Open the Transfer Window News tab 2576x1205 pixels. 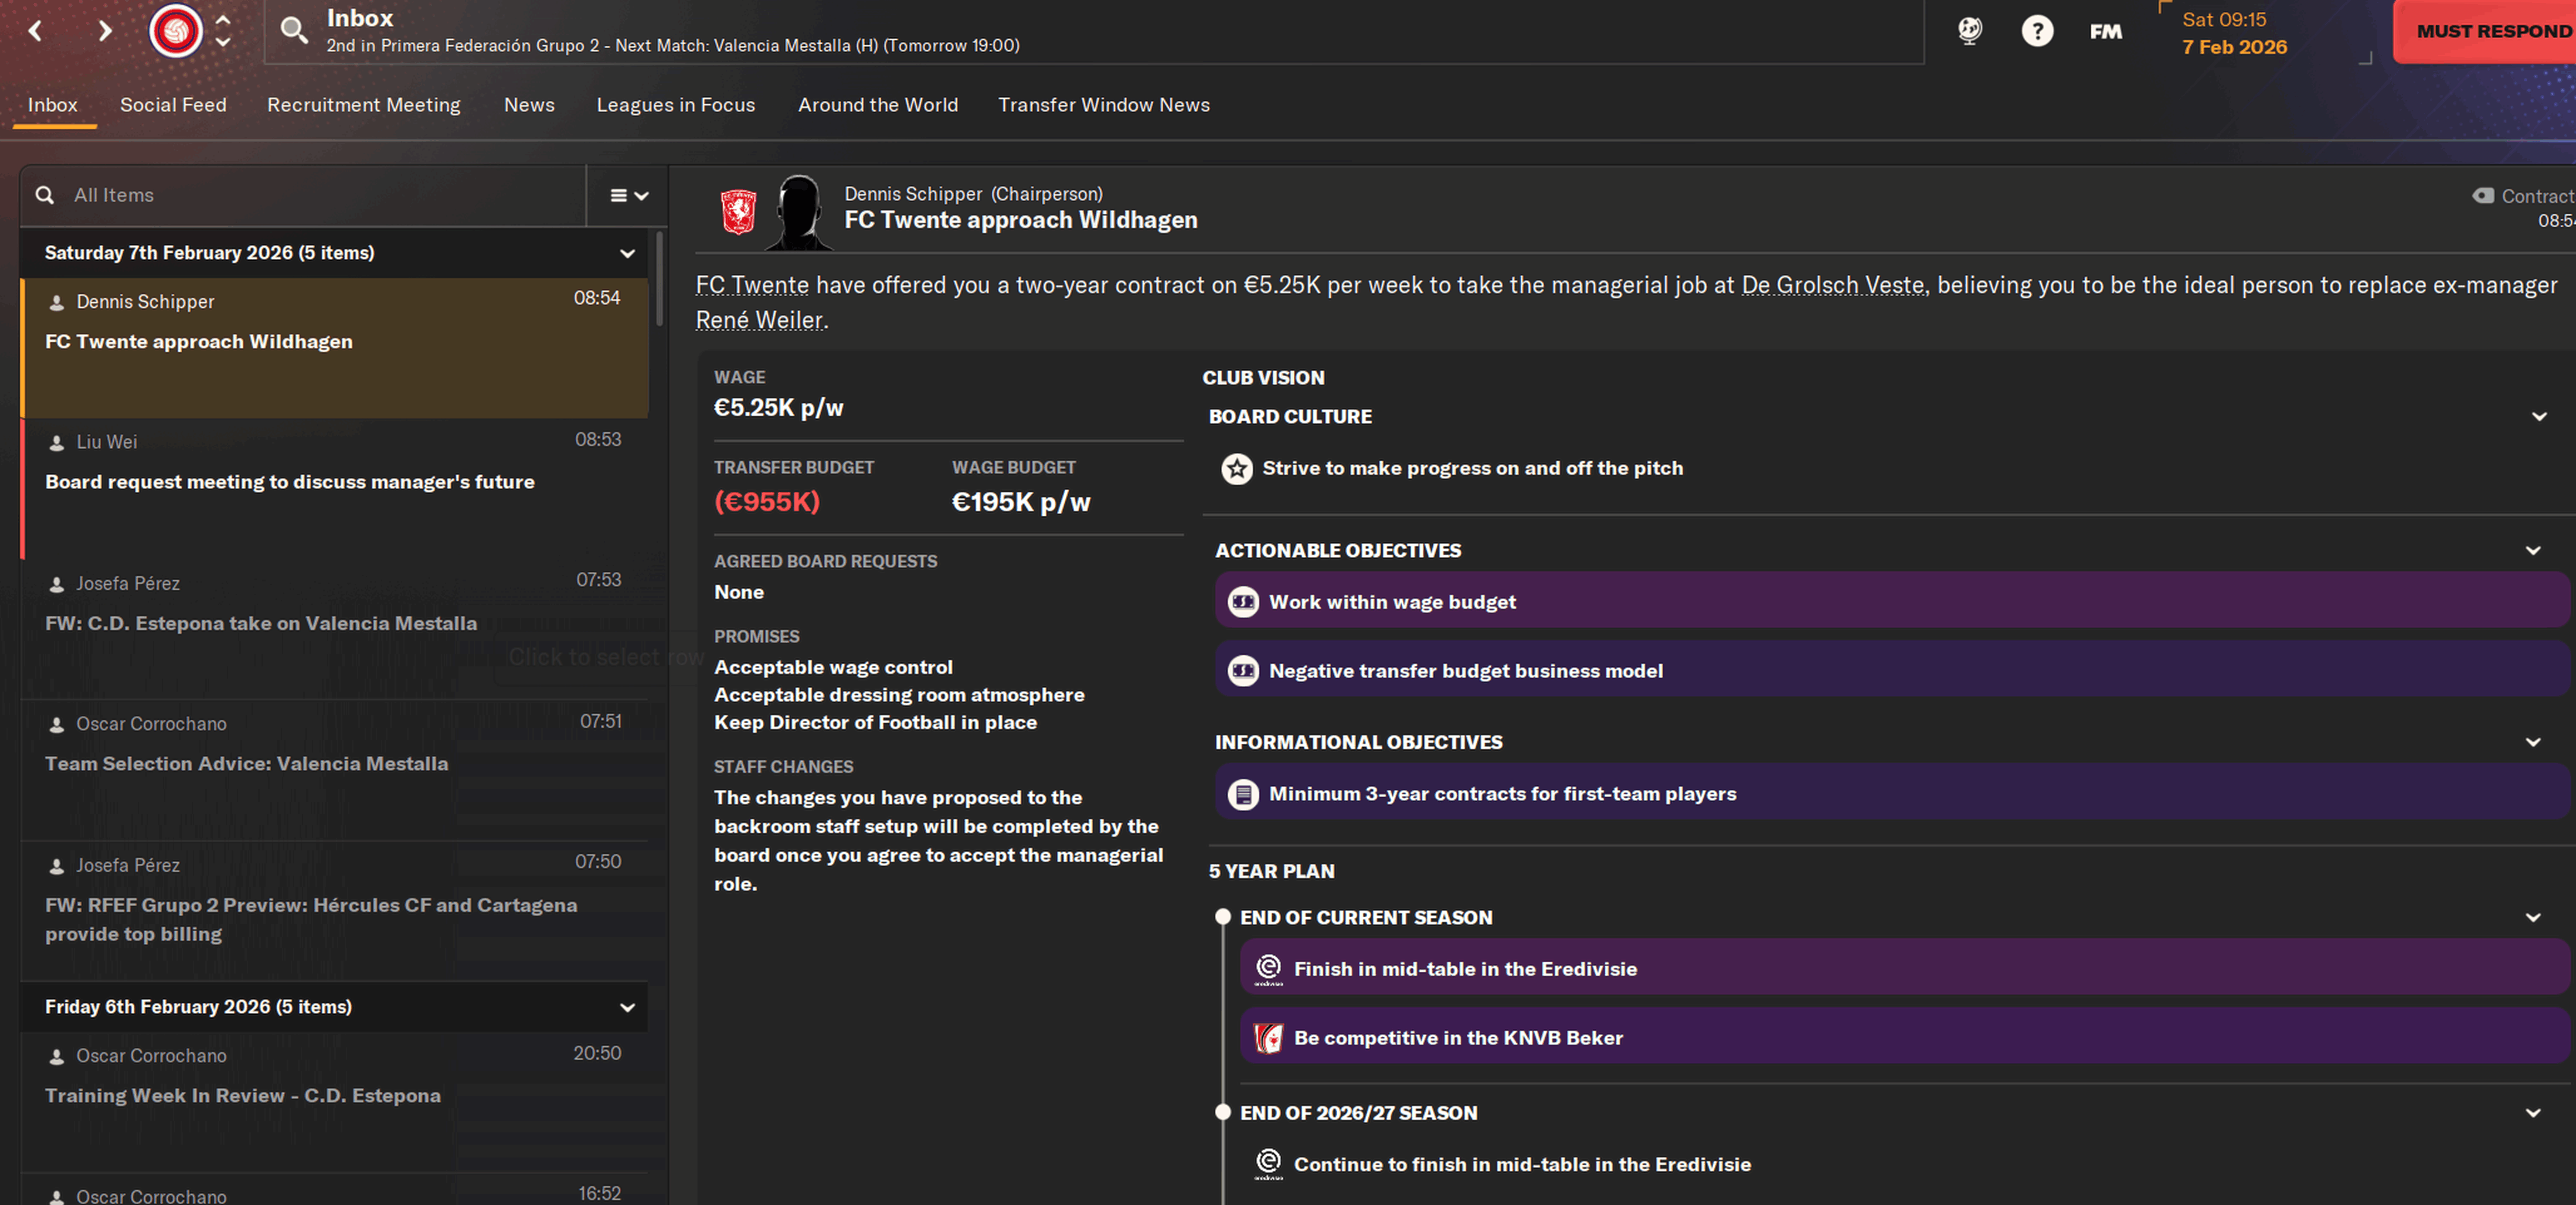1104,105
